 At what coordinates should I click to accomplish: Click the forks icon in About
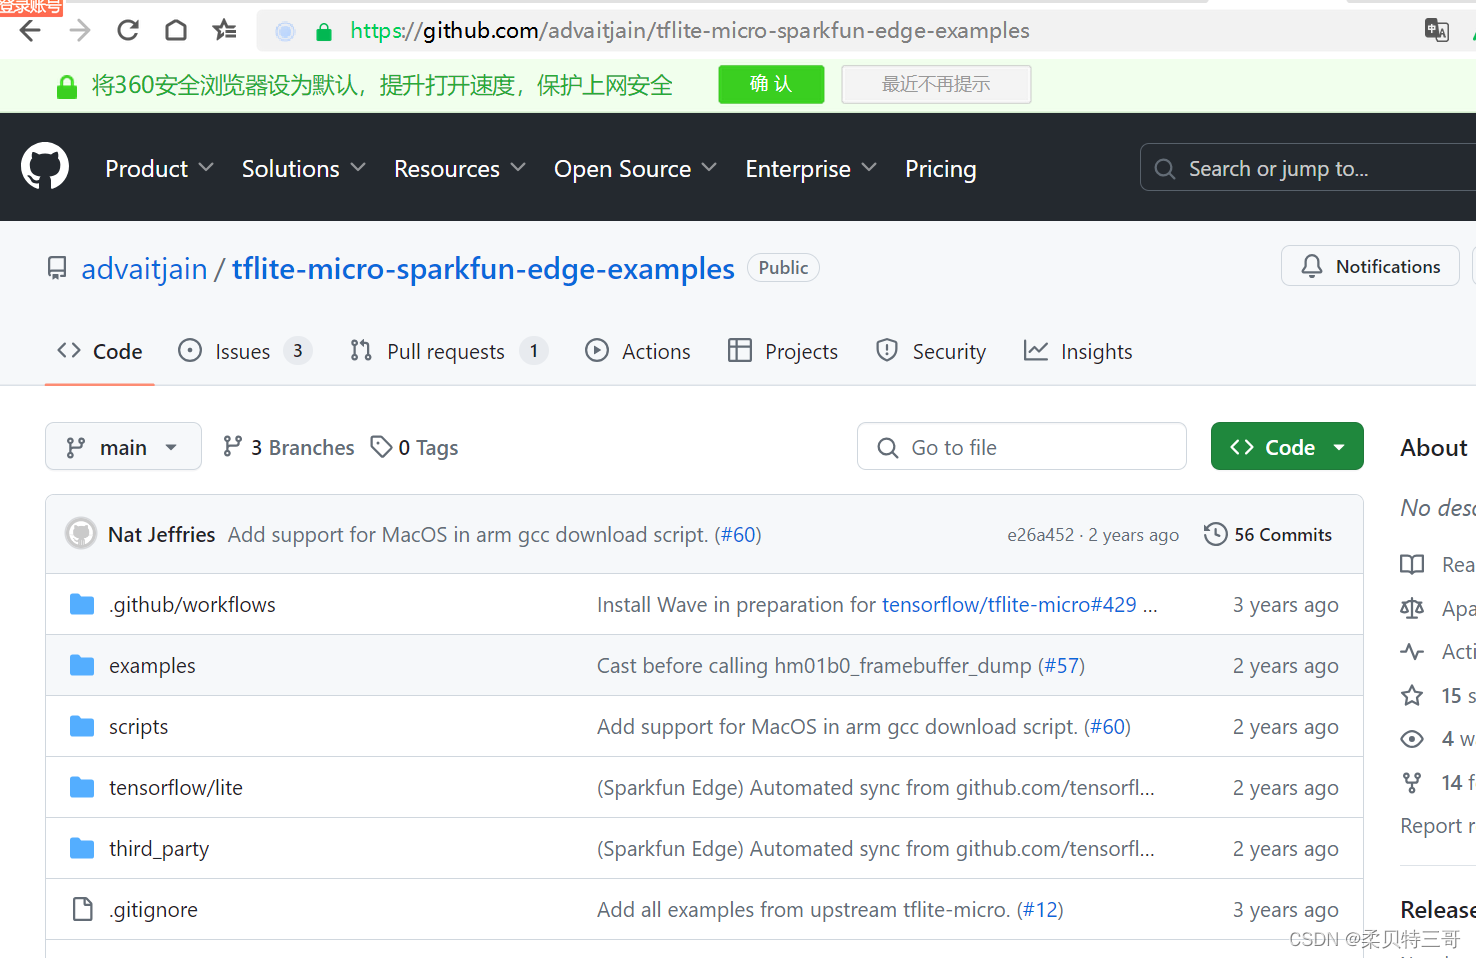(1412, 782)
